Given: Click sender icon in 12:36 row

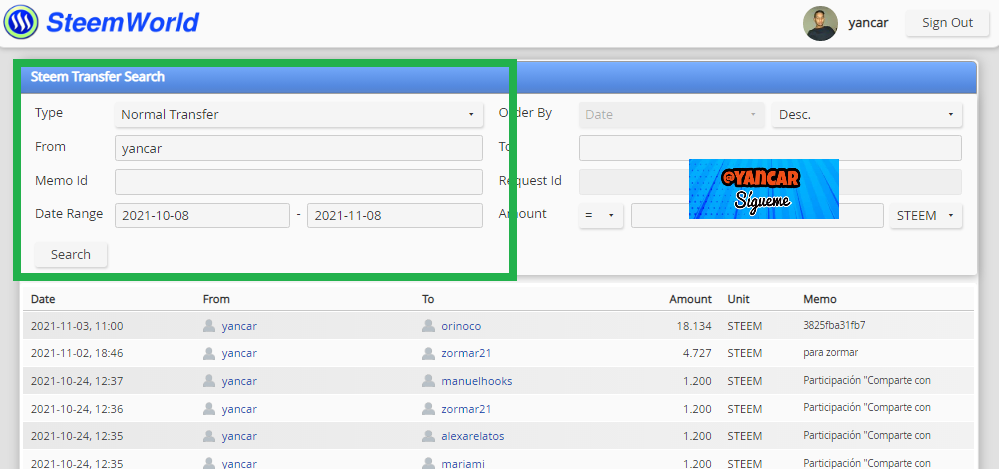Looking at the screenshot, I should pos(208,408).
